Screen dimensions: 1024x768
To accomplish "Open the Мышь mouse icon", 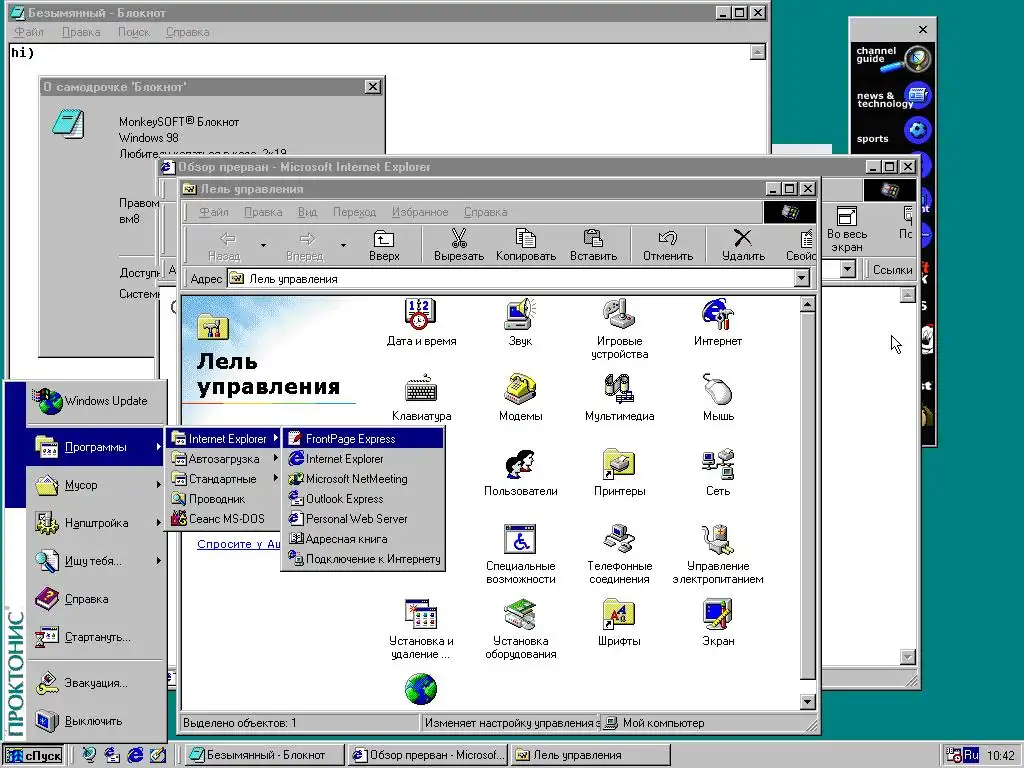I will [718, 397].
